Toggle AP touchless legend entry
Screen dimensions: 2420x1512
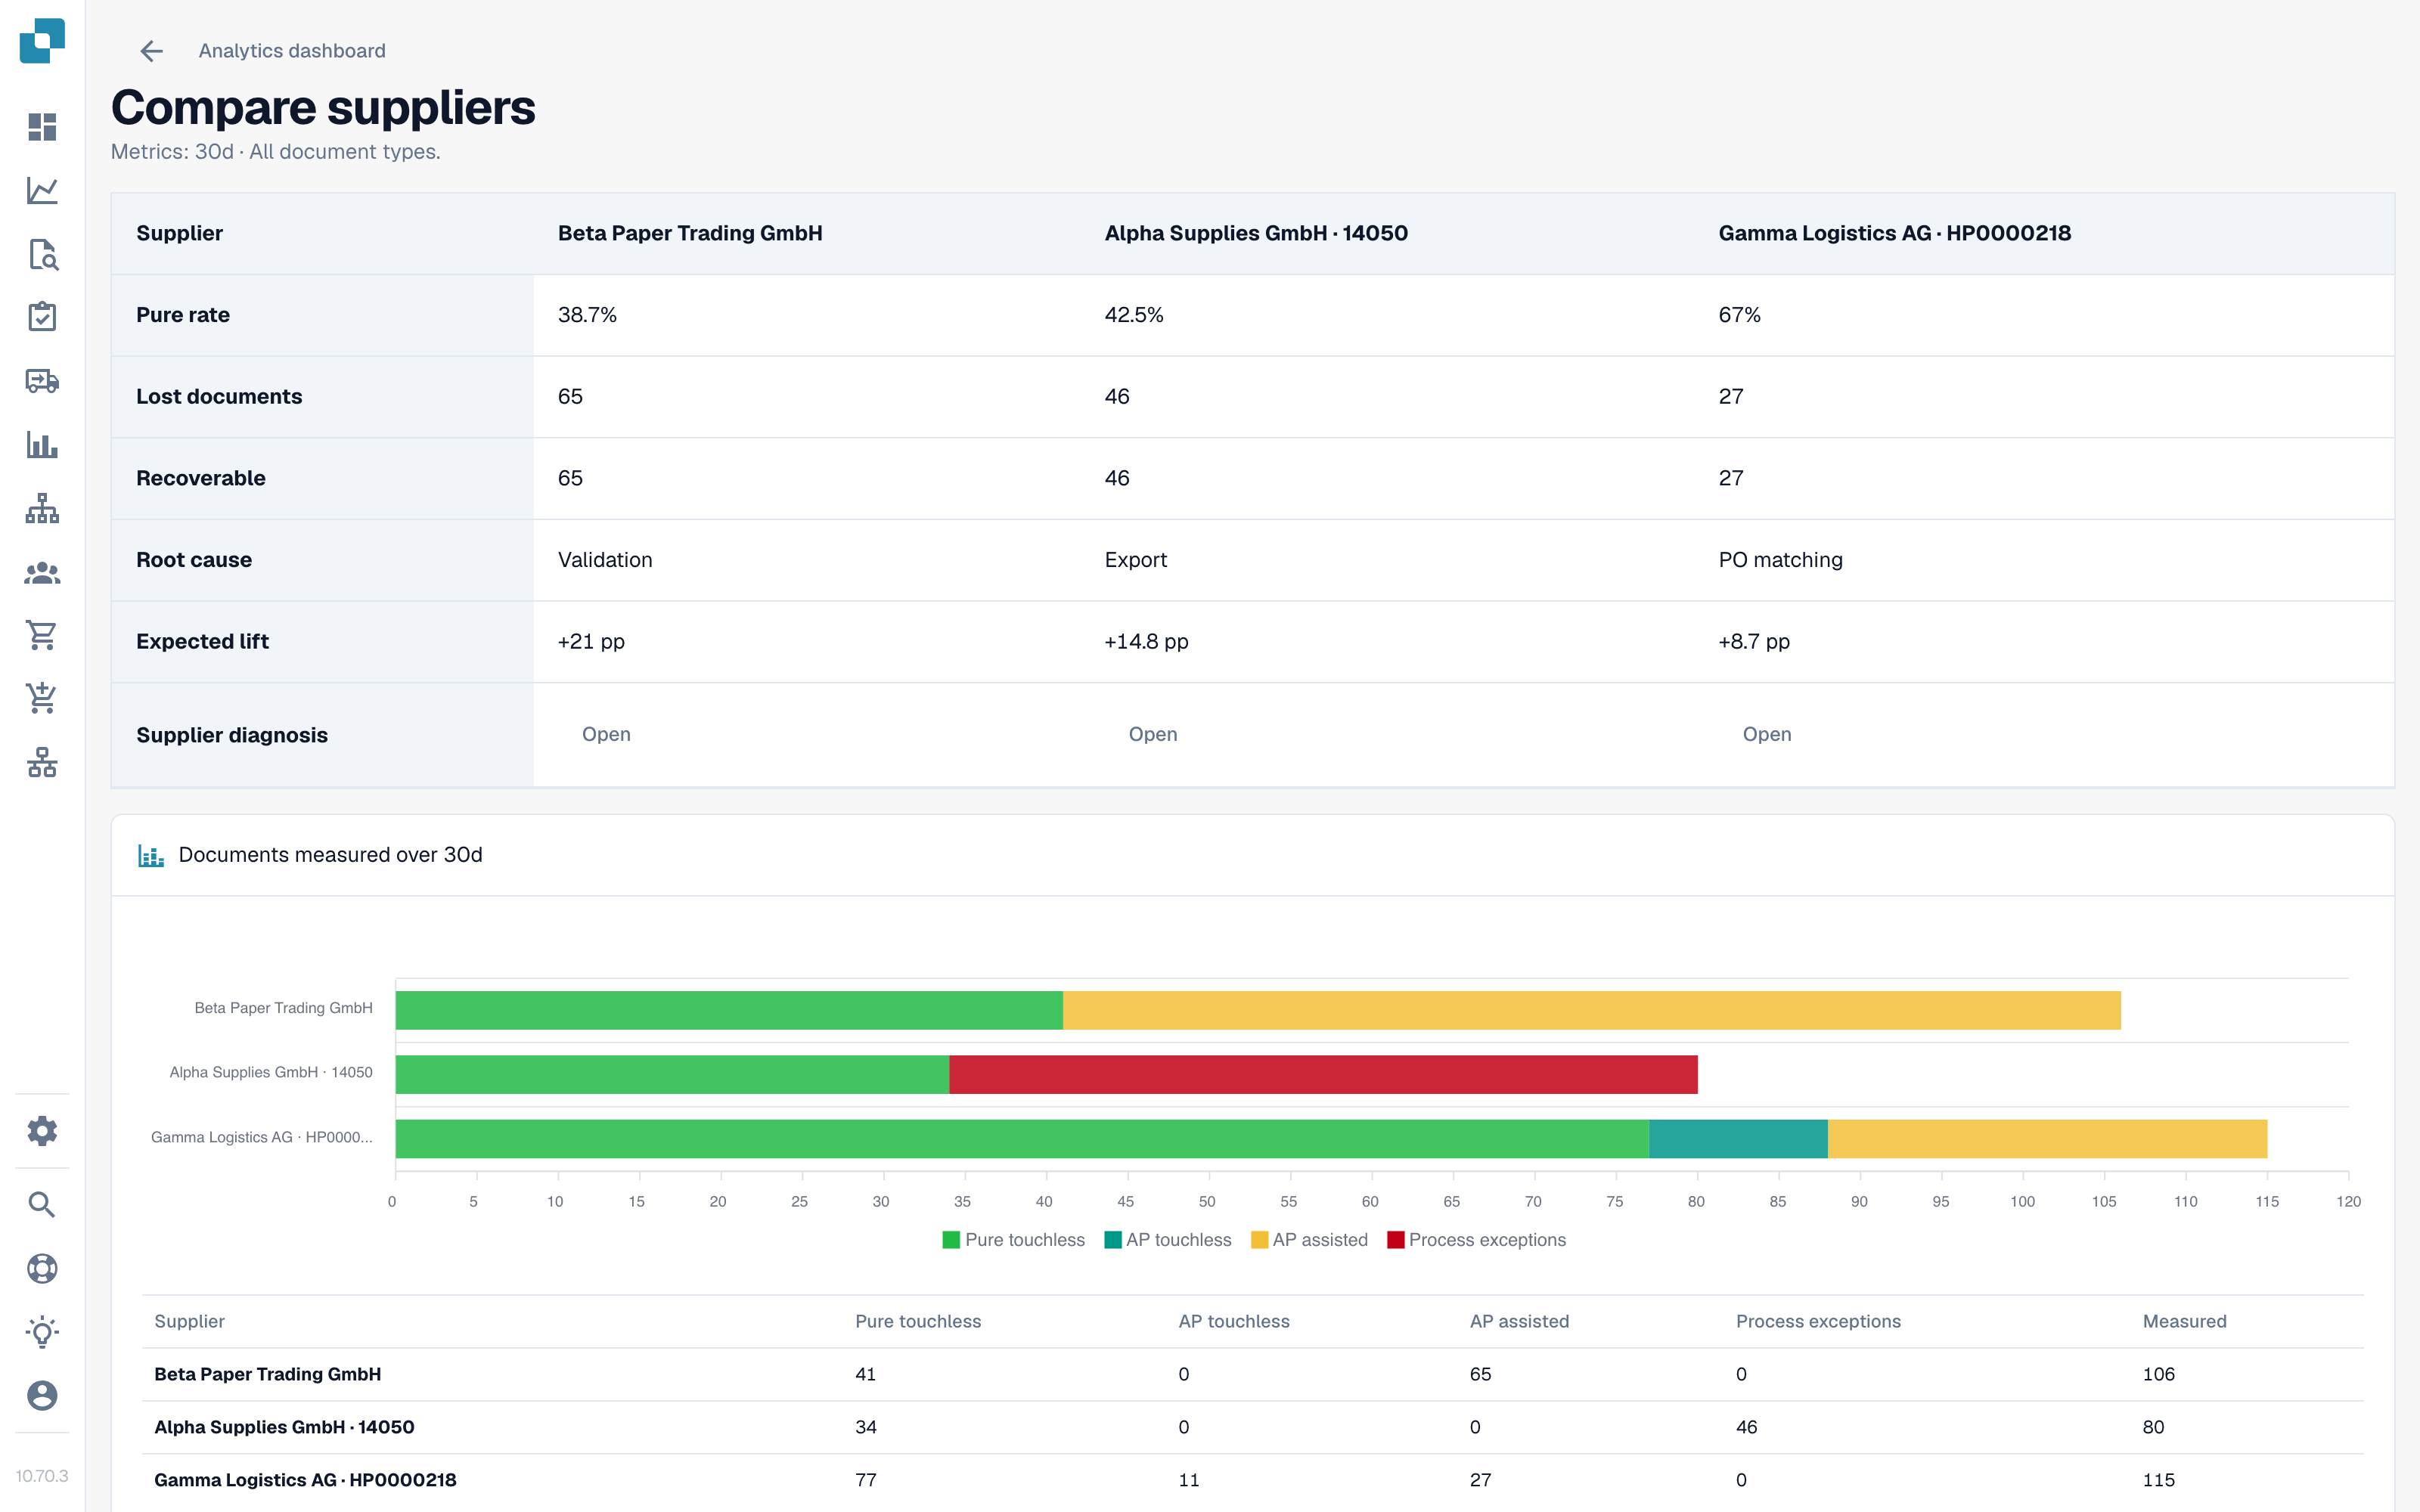(1167, 1240)
